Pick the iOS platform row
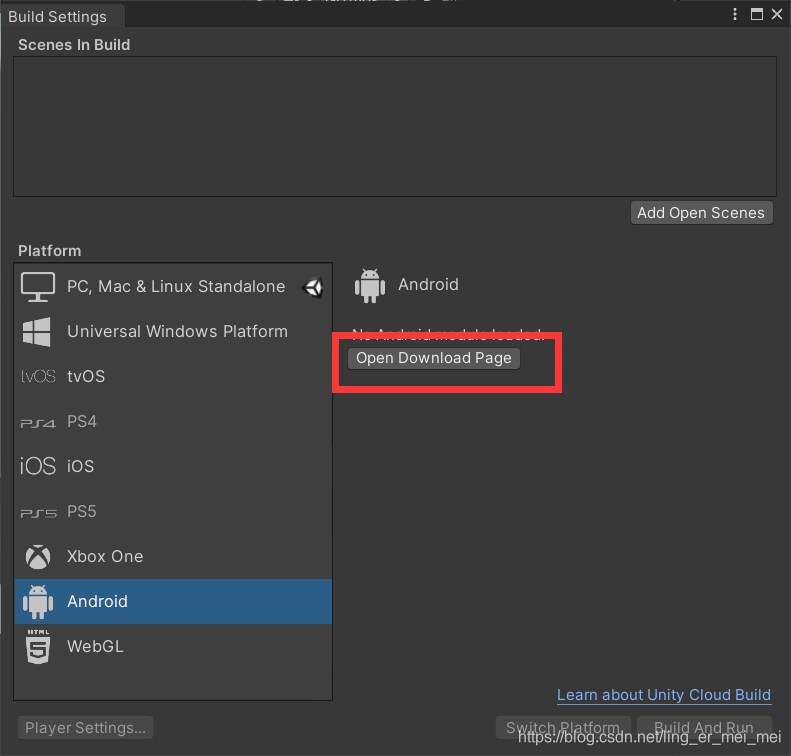Screen dimensions: 791x756 (x=173, y=466)
